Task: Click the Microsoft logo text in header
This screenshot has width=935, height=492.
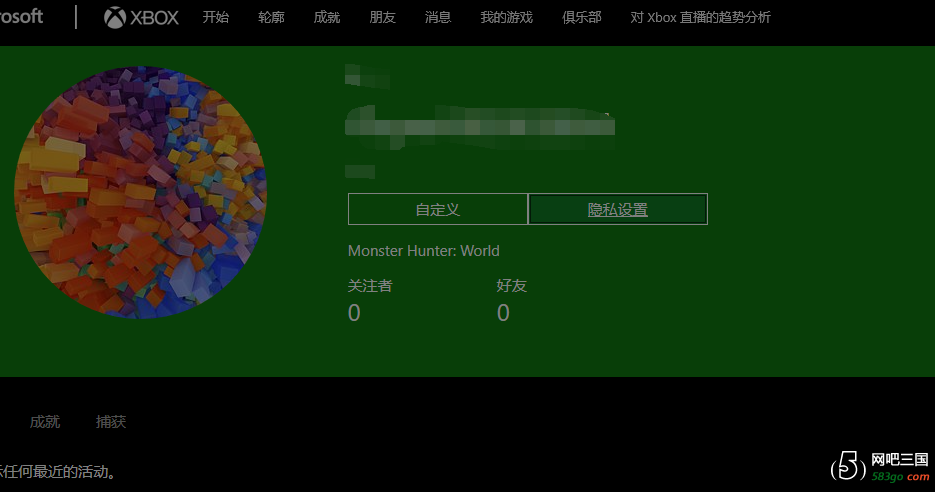Action: pyautogui.click(x=21, y=16)
